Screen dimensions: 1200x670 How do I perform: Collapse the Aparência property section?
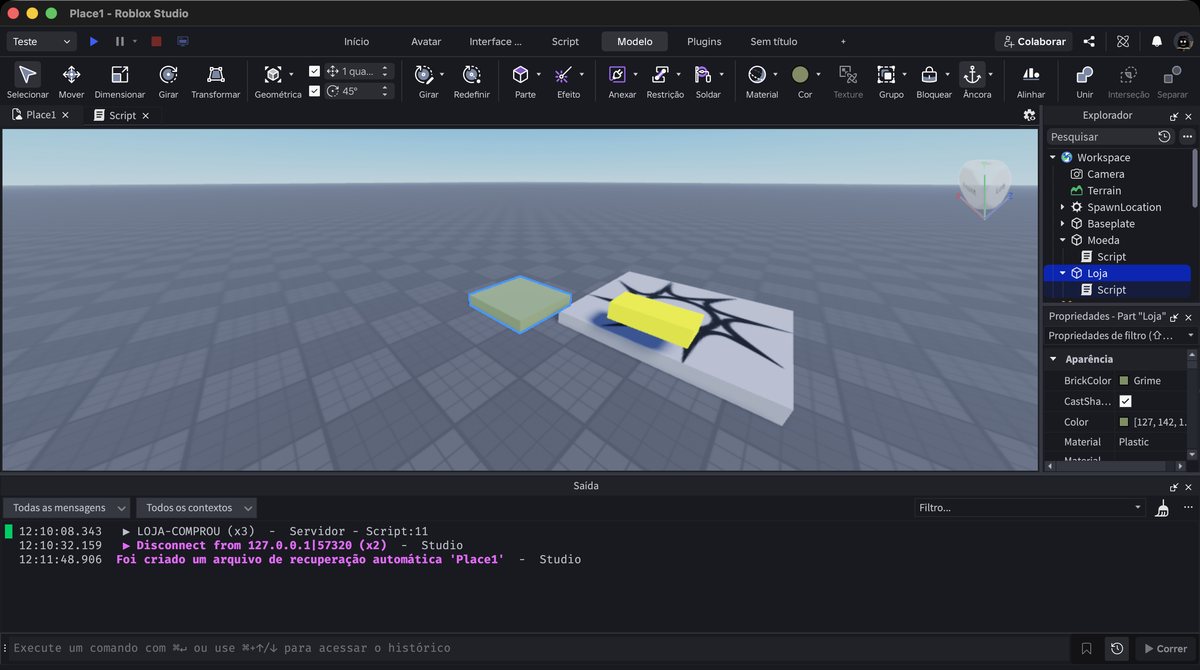click(x=1053, y=359)
